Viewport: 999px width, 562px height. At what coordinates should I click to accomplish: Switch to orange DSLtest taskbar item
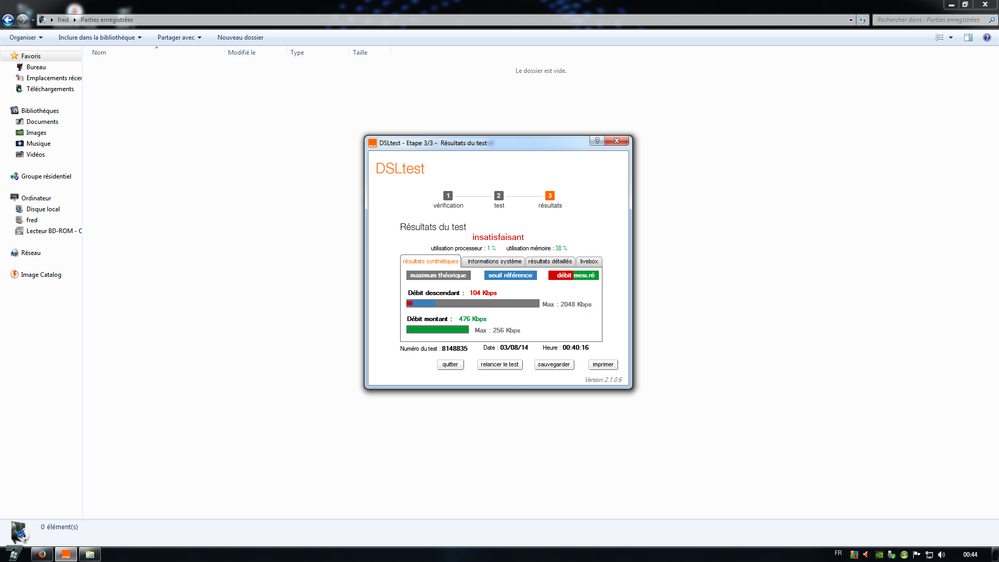pyautogui.click(x=66, y=554)
